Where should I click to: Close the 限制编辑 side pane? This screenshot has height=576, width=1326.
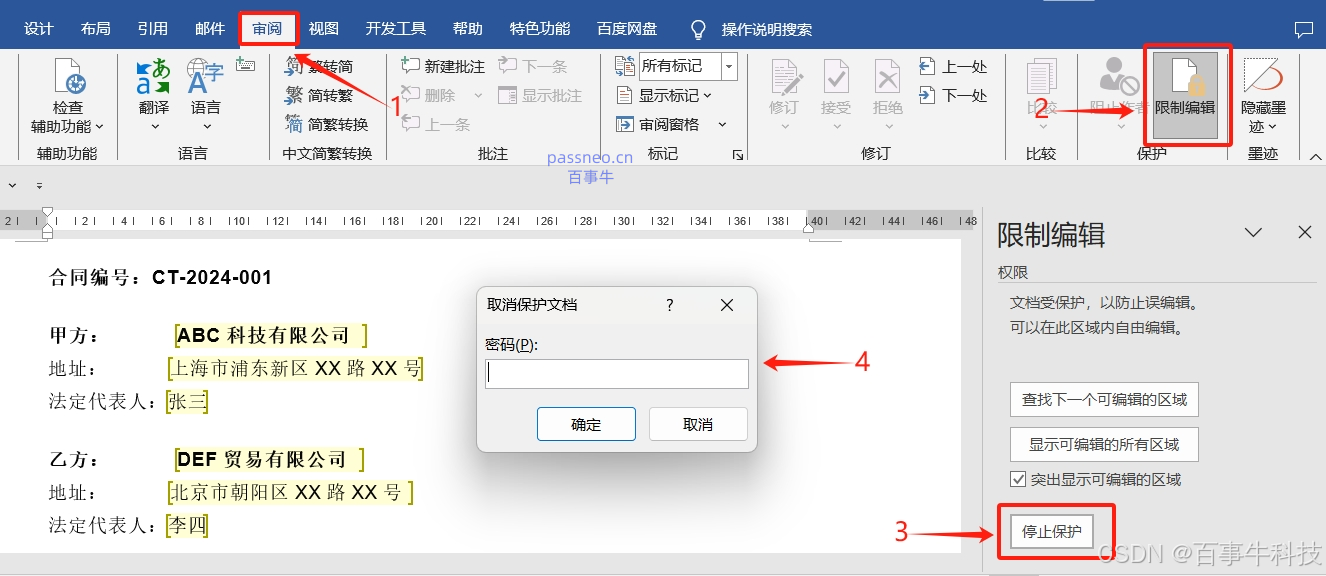coord(1305,232)
